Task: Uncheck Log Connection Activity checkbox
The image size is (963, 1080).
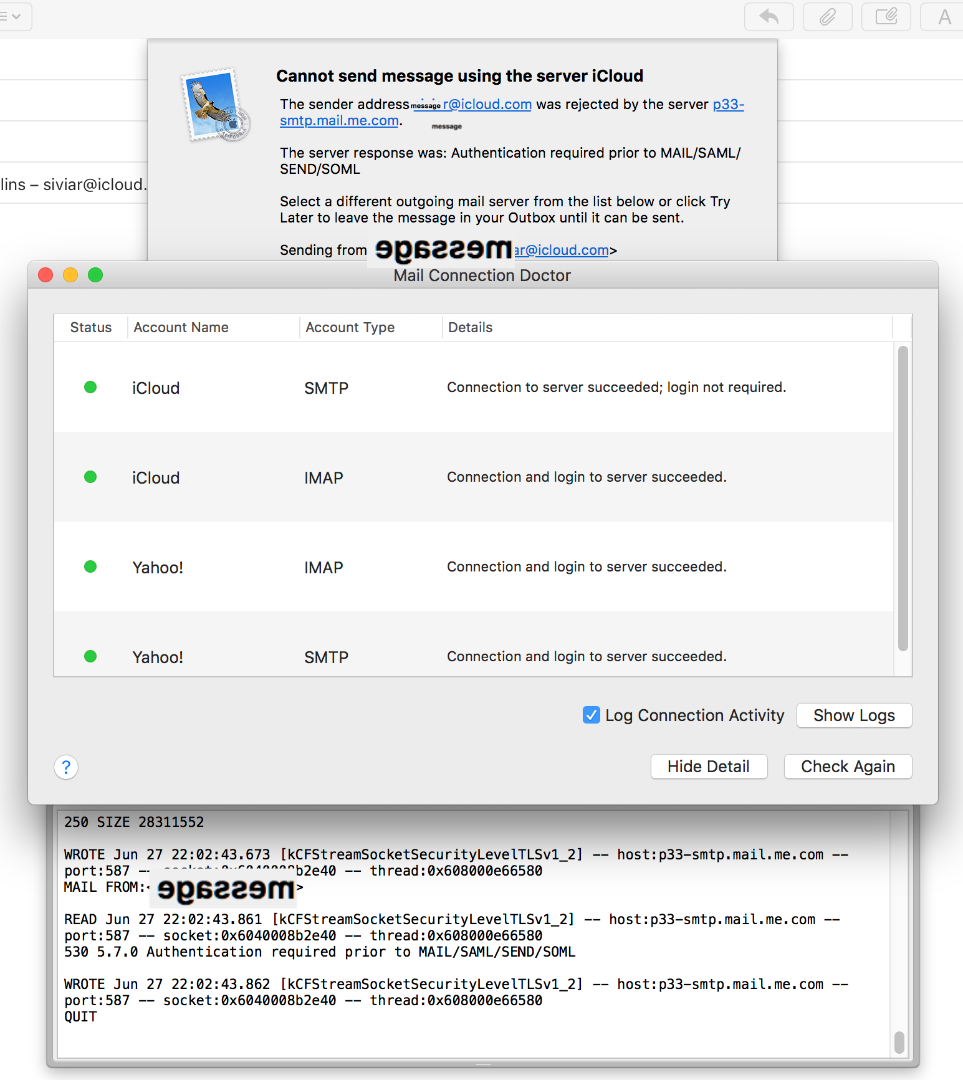Action: click(x=591, y=715)
